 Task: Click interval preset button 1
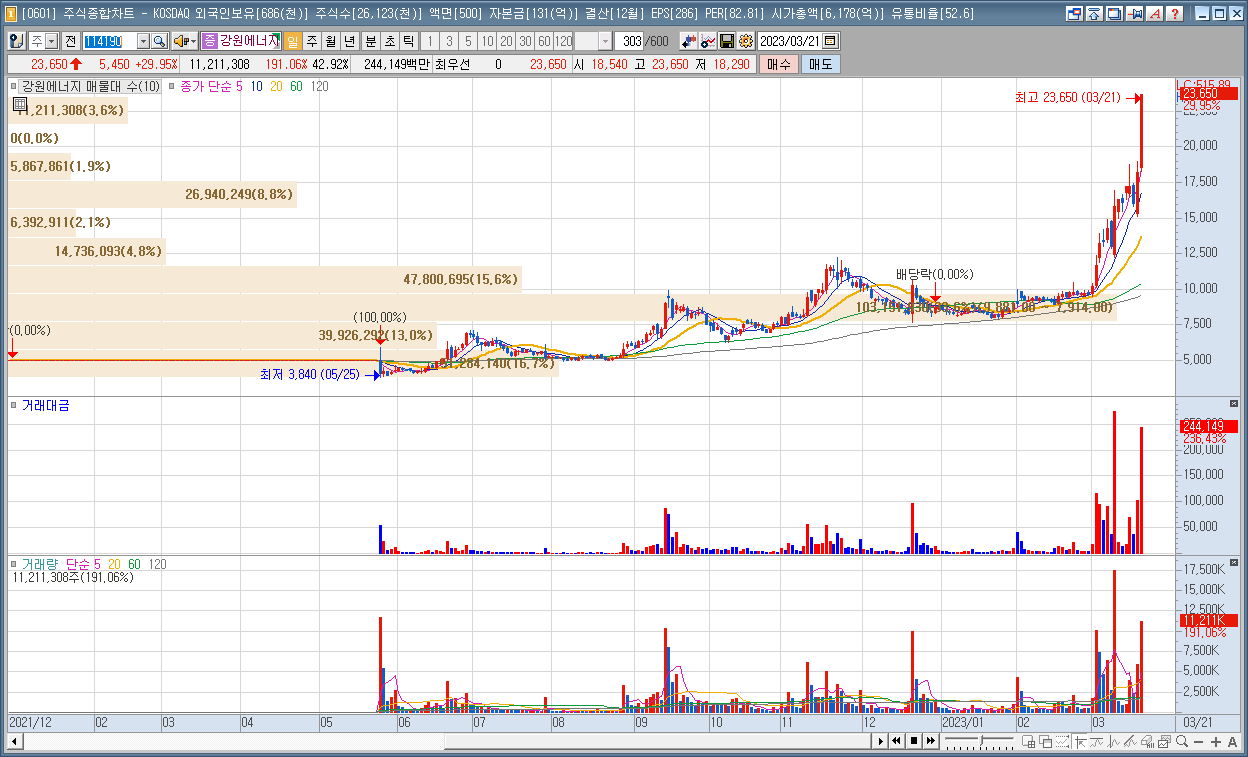[430, 41]
